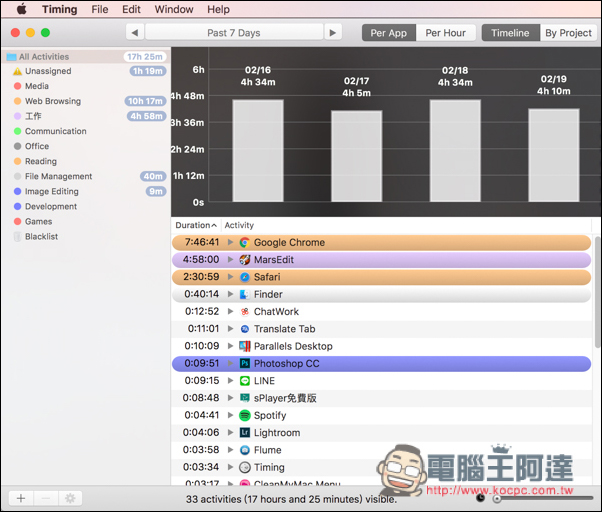This screenshot has width=602, height=512.
Task: Sort by Duration column header
Action: [x=195, y=225]
